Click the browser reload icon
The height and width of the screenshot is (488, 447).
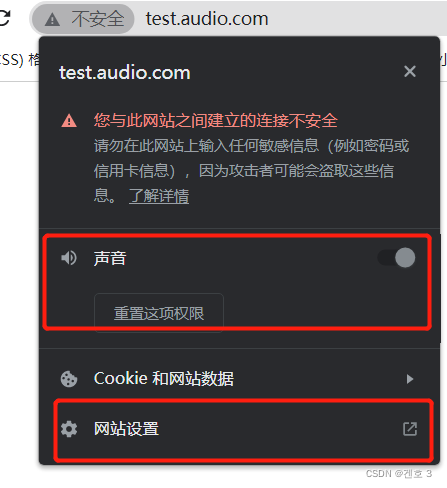click(4, 18)
